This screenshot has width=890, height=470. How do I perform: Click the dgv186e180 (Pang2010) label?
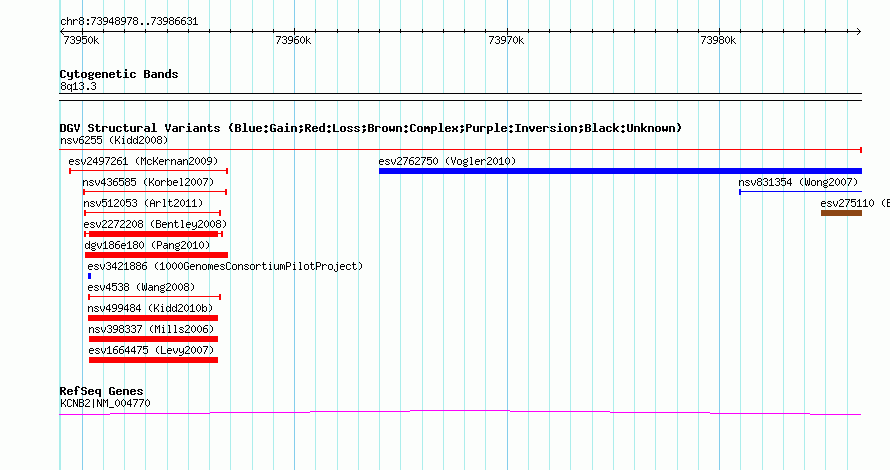(147, 245)
